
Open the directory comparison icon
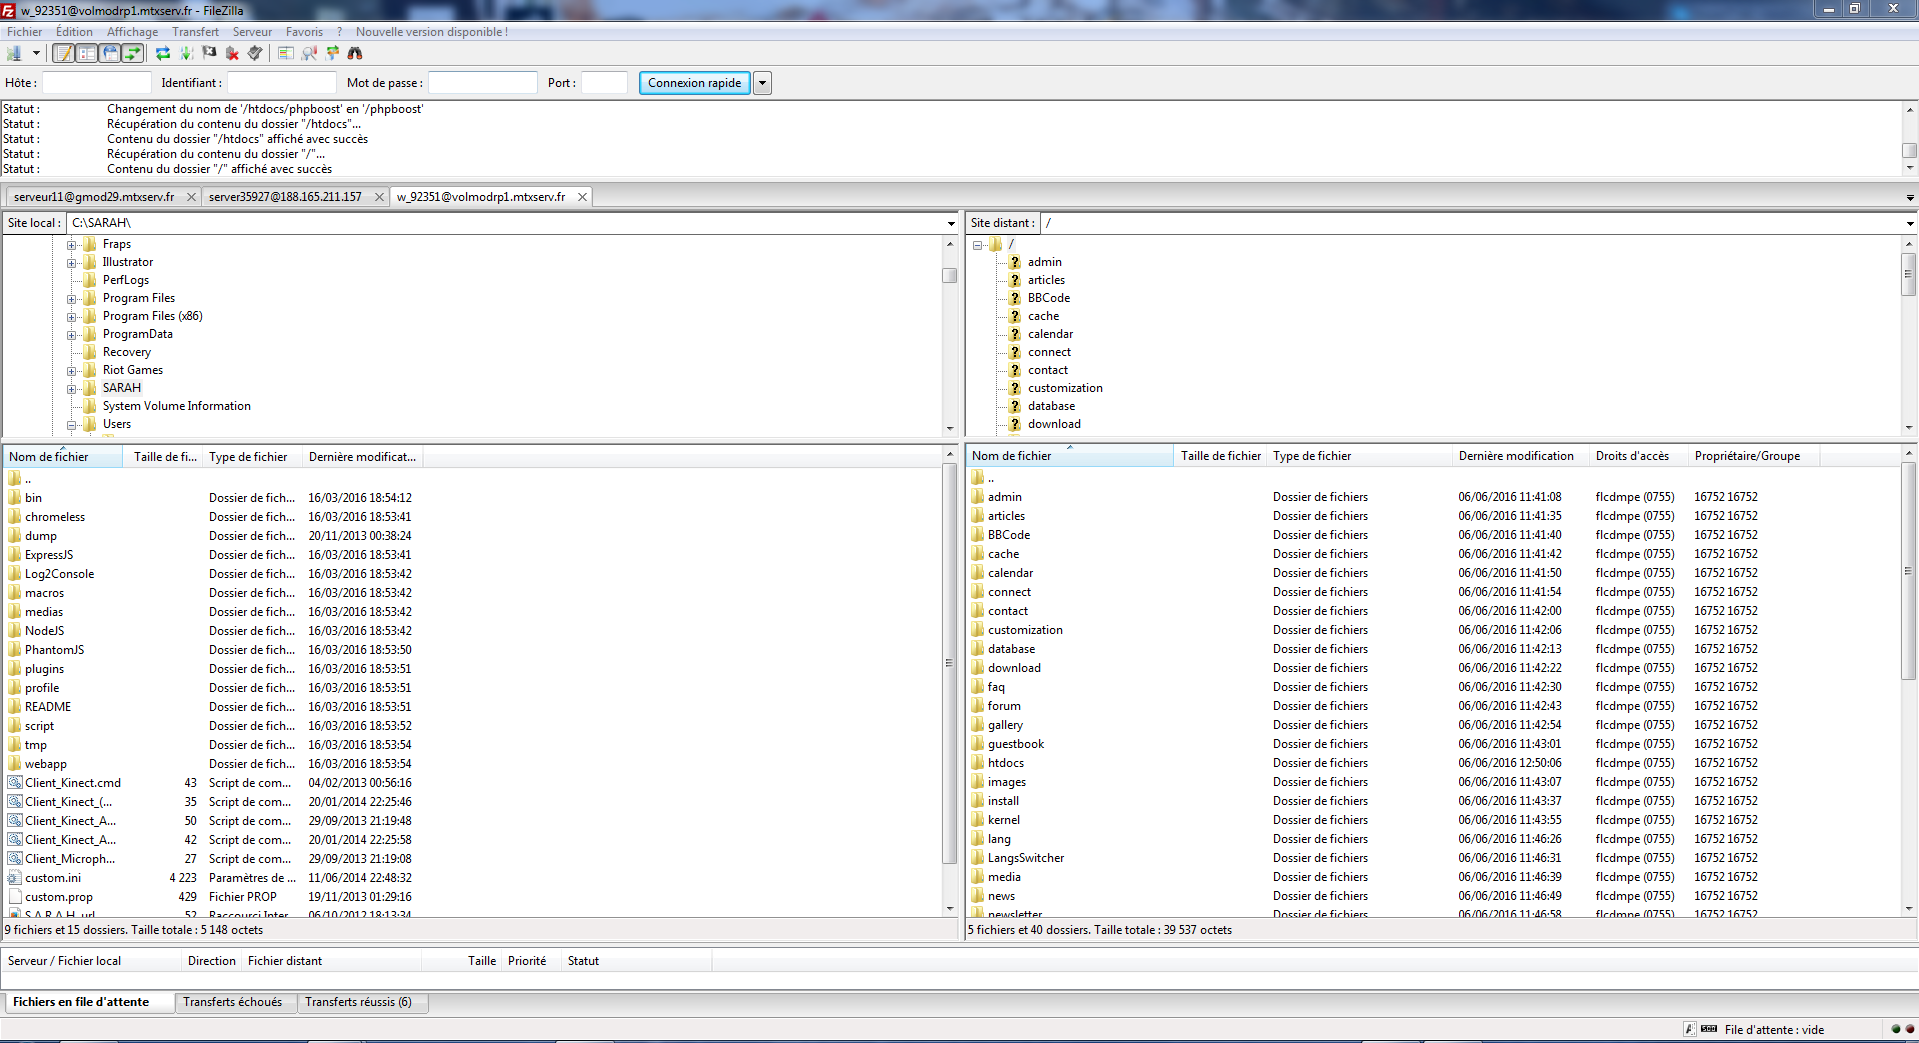point(286,53)
